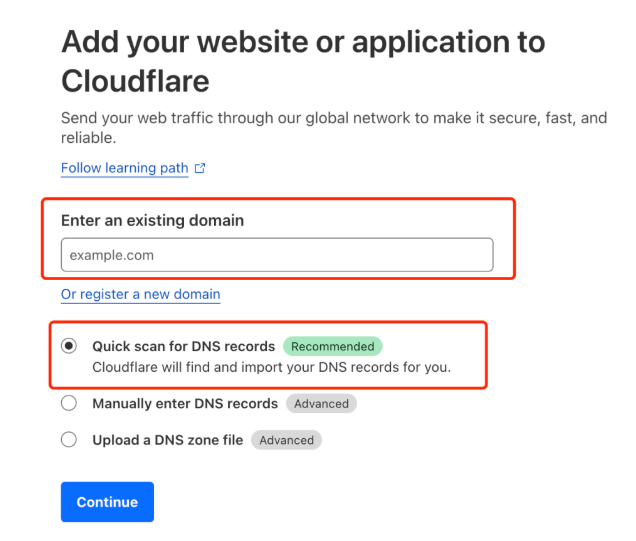Select Quick scan for DNS records radio
The image size is (636, 541).
[69, 346]
